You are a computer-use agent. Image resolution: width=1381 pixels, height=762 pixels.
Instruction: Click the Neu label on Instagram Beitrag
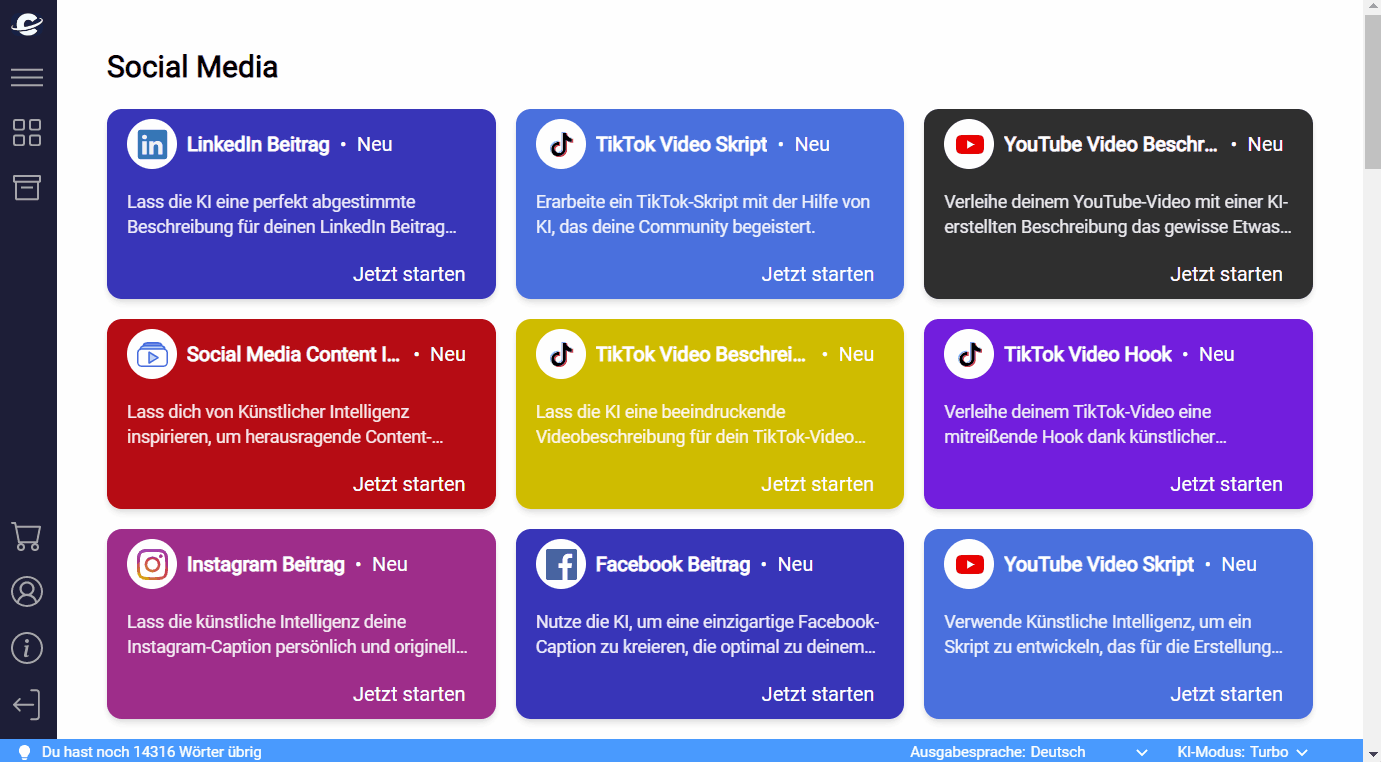point(390,564)
